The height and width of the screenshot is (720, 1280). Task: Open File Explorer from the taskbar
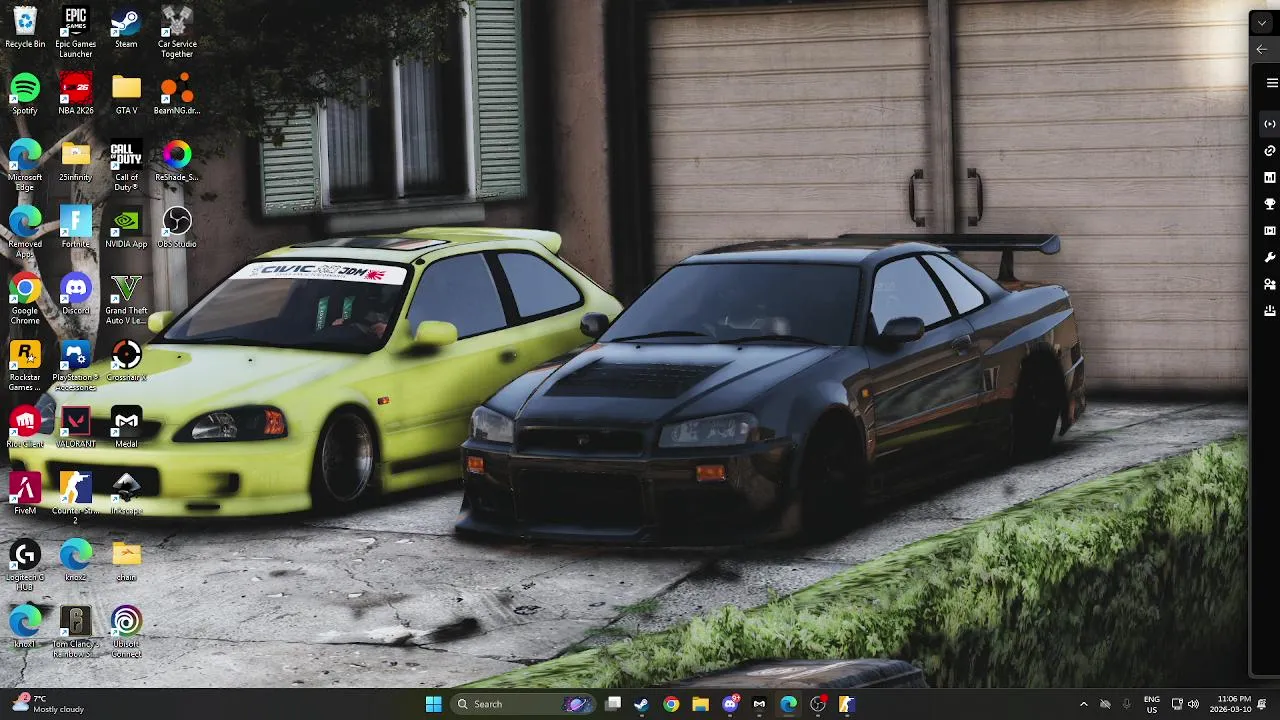[x=700, y=704]
